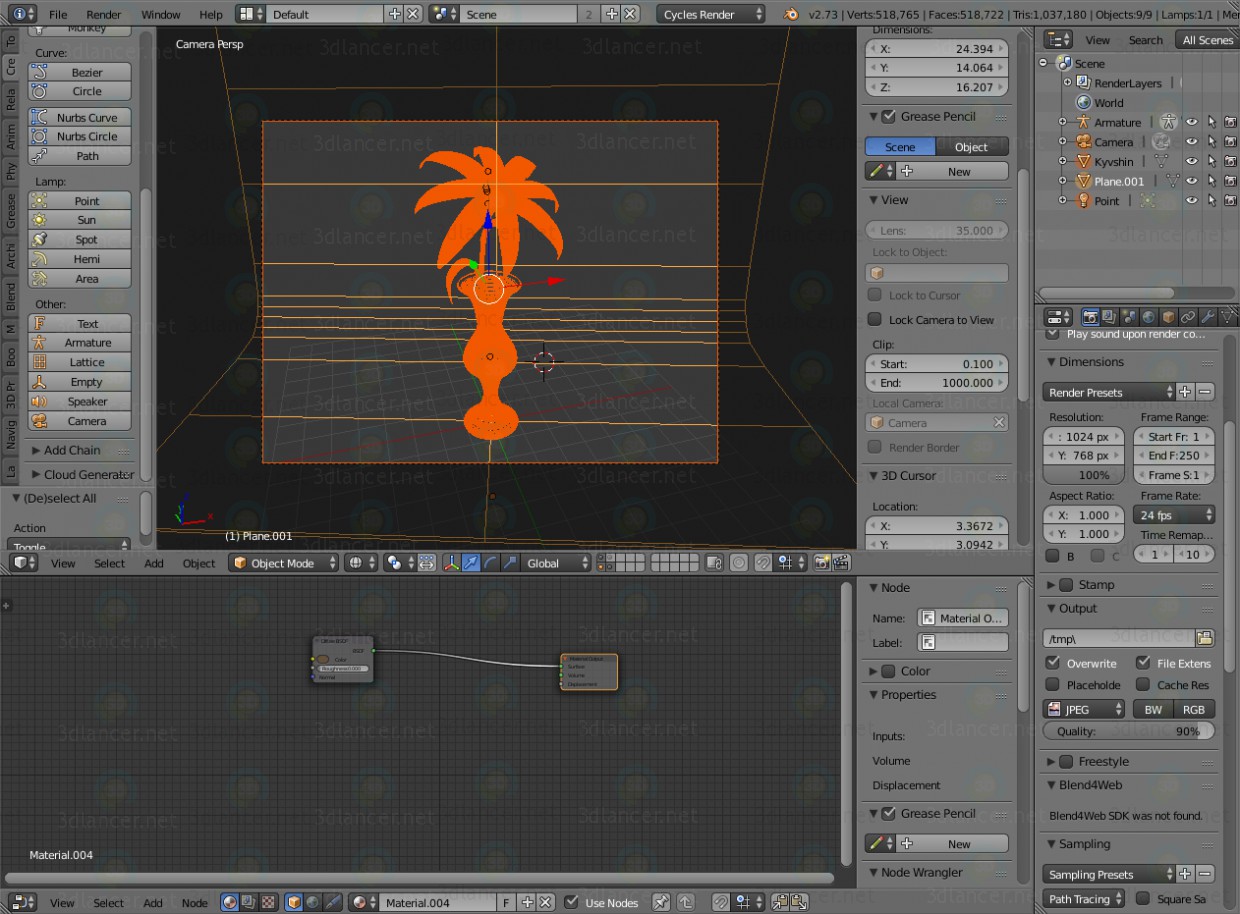Image resolution: width=1240 pixels, height=914 pixels.
Task: Switch node editor to compositing nodes icon
Action: click(x=249, y=902)
